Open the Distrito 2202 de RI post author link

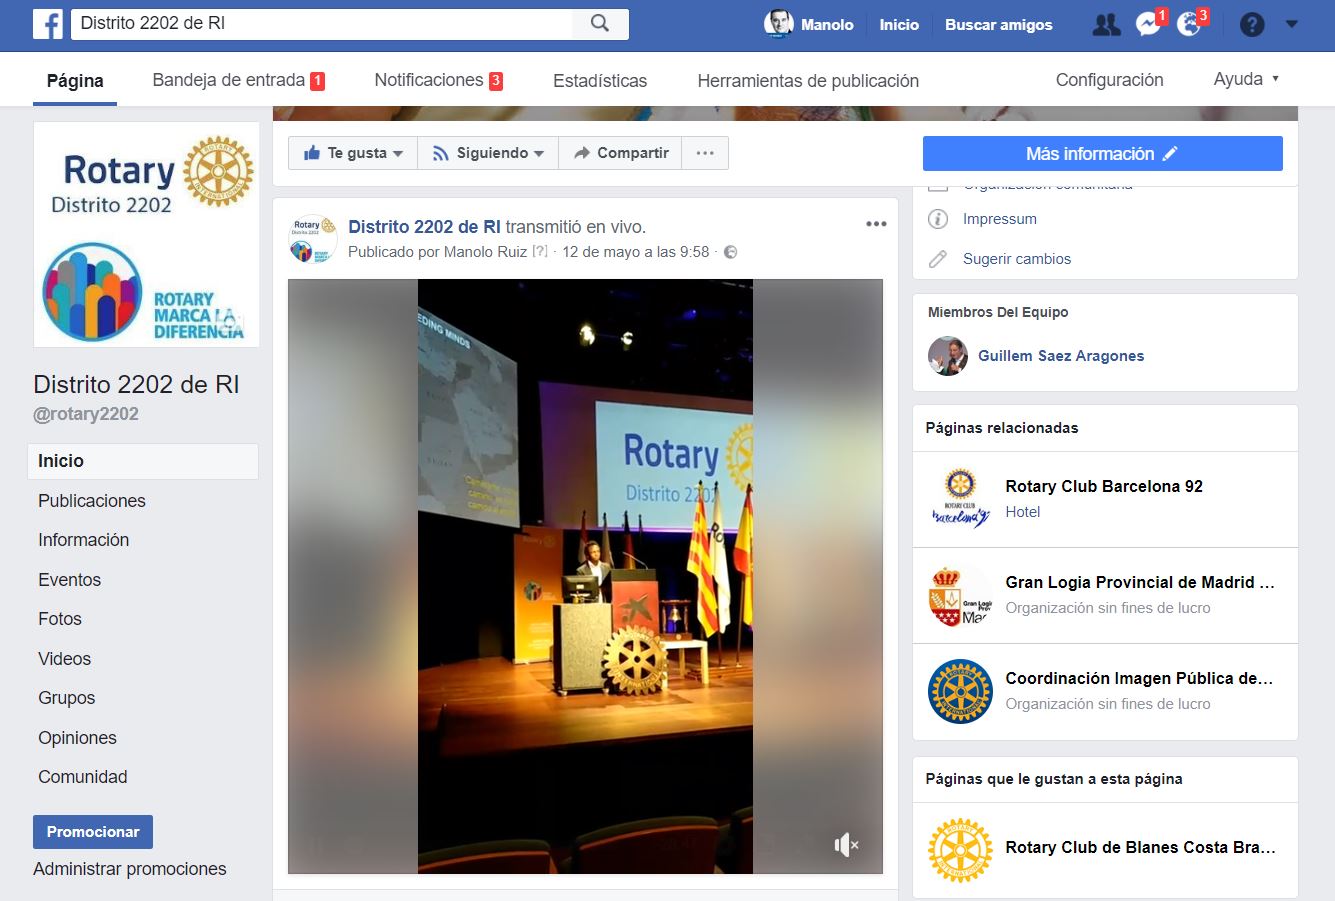click(x=424, y=227)
